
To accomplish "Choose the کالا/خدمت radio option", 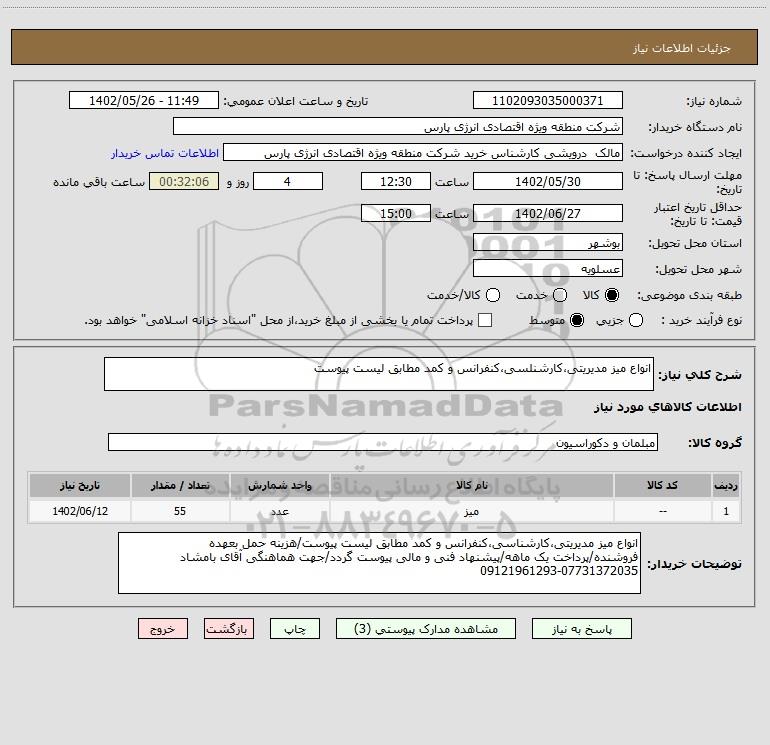I will (493, 296).
